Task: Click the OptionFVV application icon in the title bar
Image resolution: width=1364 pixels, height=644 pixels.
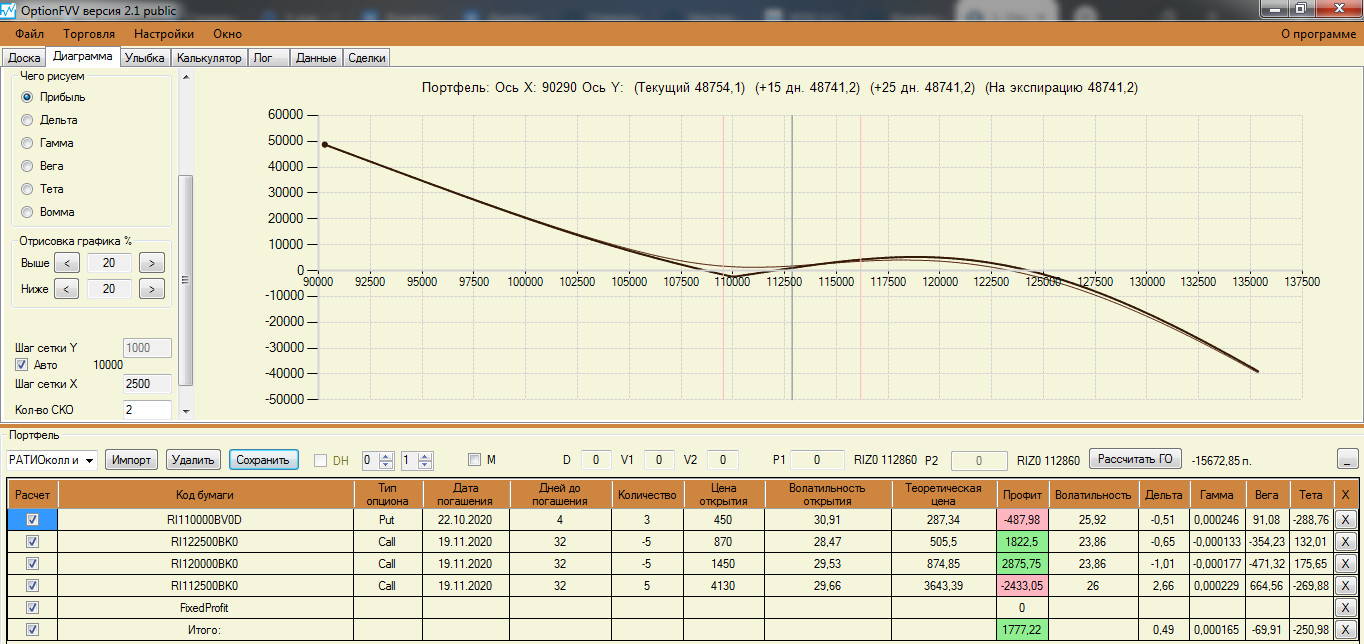Action: [10, 9]
